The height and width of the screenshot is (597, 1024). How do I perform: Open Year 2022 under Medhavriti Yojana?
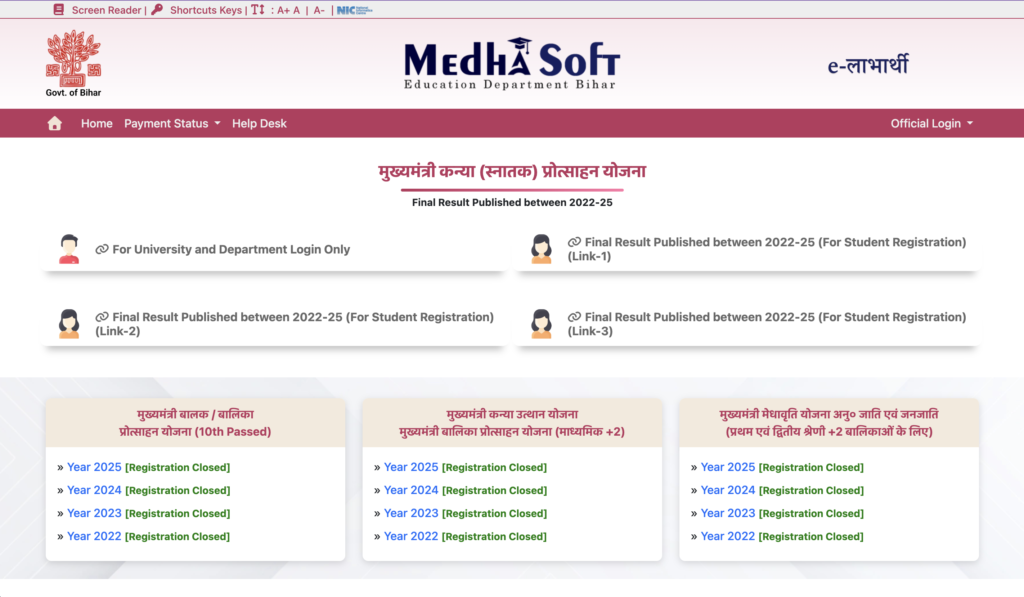coord(728,536)
